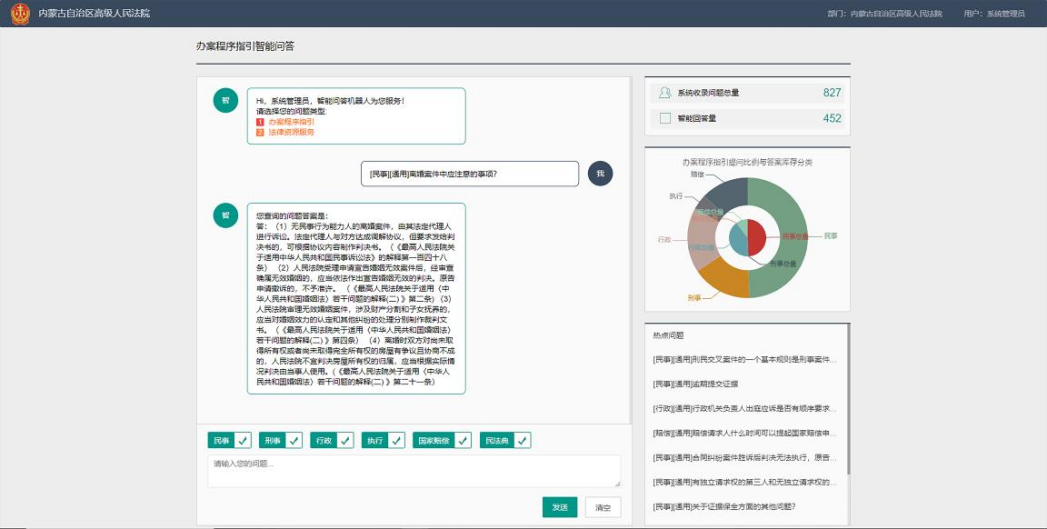Click the orange number 2 badge icon
The image size is (1047, 529).
pos(260,132)
